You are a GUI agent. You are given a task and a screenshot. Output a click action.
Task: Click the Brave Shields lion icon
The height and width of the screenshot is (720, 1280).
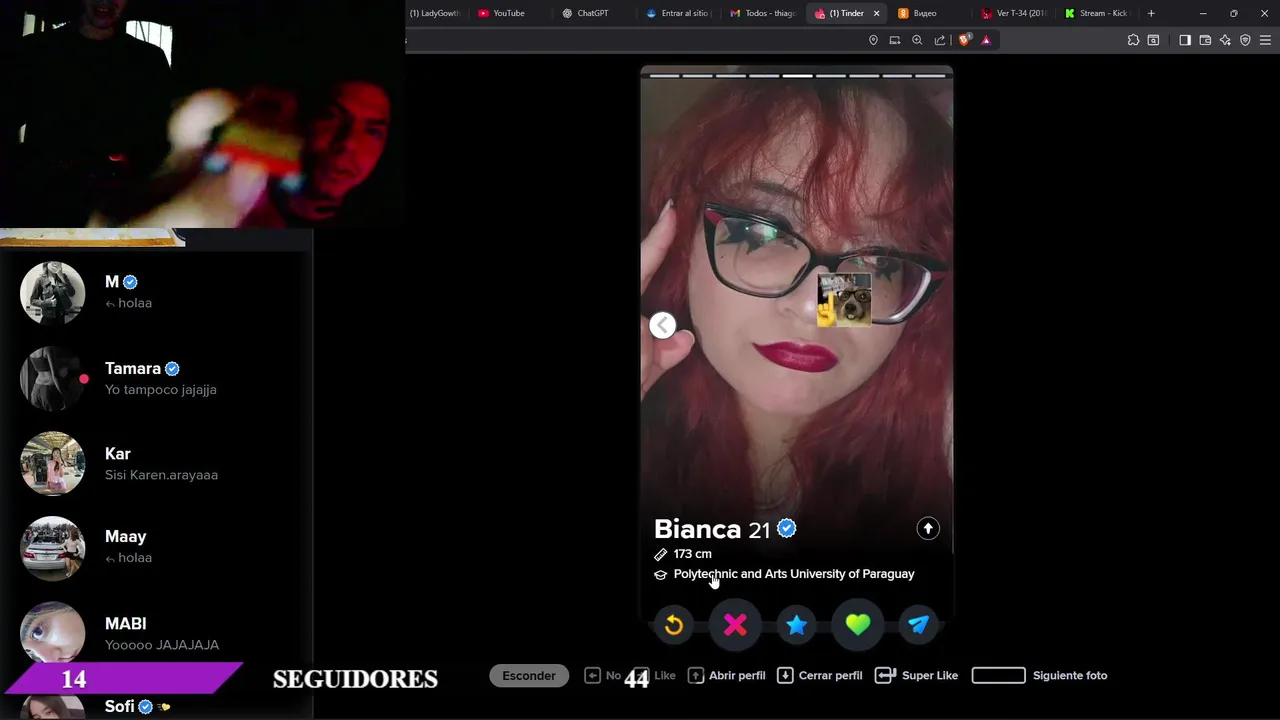(x=964, y=40)
